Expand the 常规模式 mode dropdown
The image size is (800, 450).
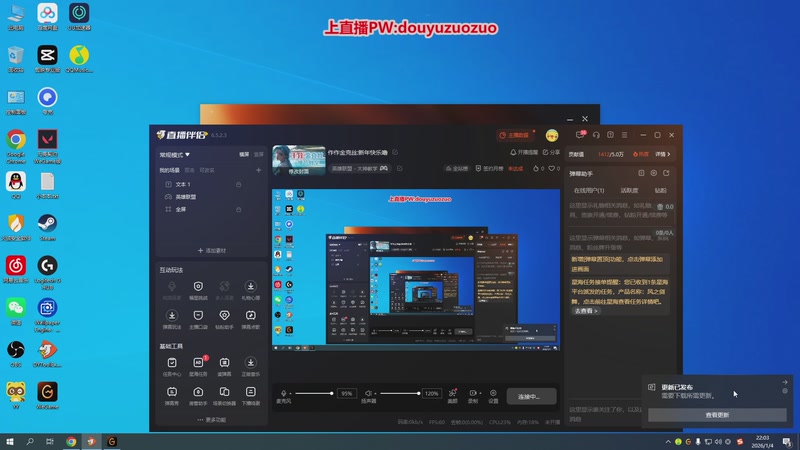[x=174, y=155]
